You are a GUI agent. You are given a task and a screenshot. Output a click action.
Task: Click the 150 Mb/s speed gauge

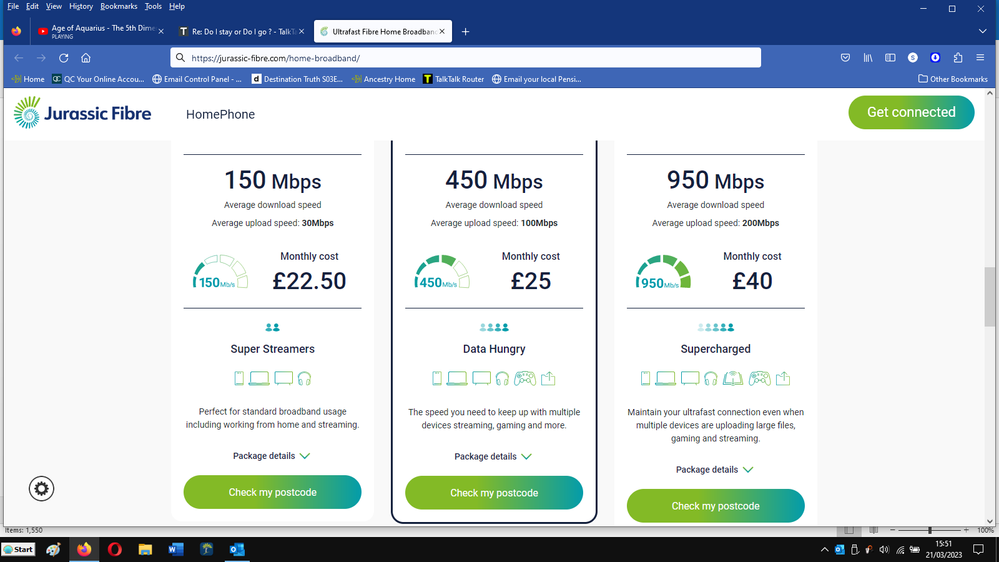tap(220, 272)
